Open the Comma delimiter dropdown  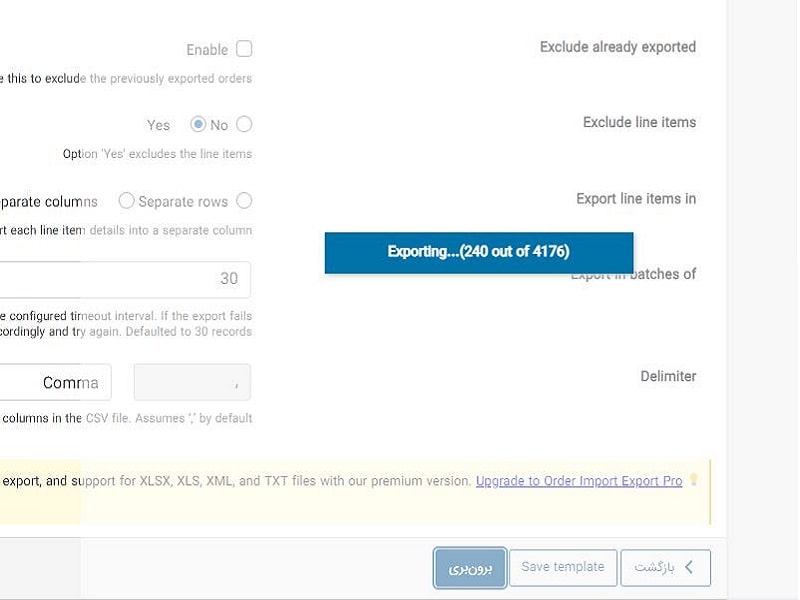pos(56,382)
